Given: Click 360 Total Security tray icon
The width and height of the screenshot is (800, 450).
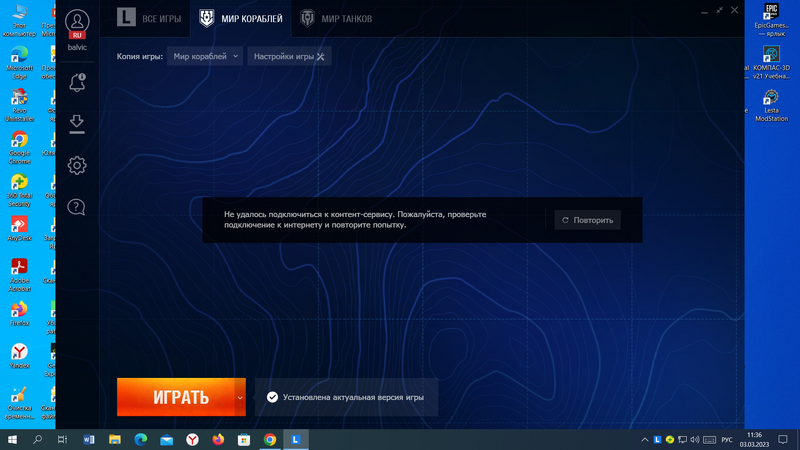Looking at the screenshot, I should [x=670, y=439].
